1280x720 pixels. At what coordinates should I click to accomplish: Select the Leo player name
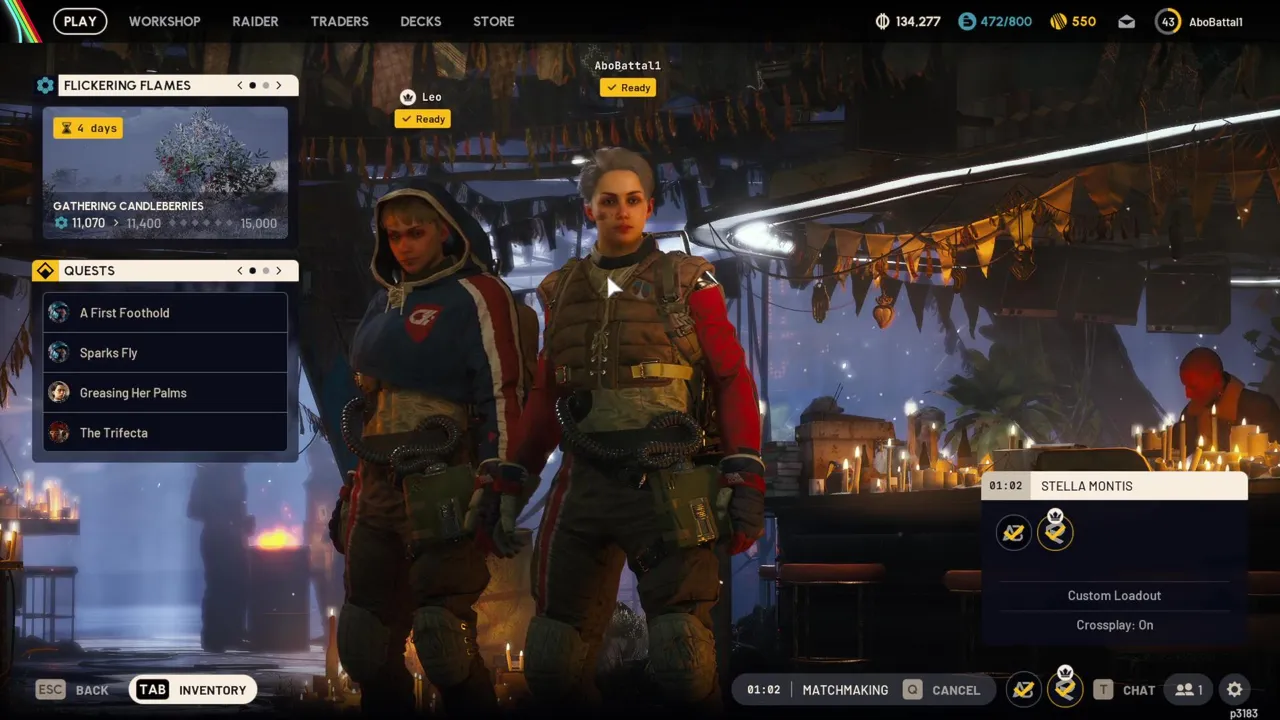[432, 97]
